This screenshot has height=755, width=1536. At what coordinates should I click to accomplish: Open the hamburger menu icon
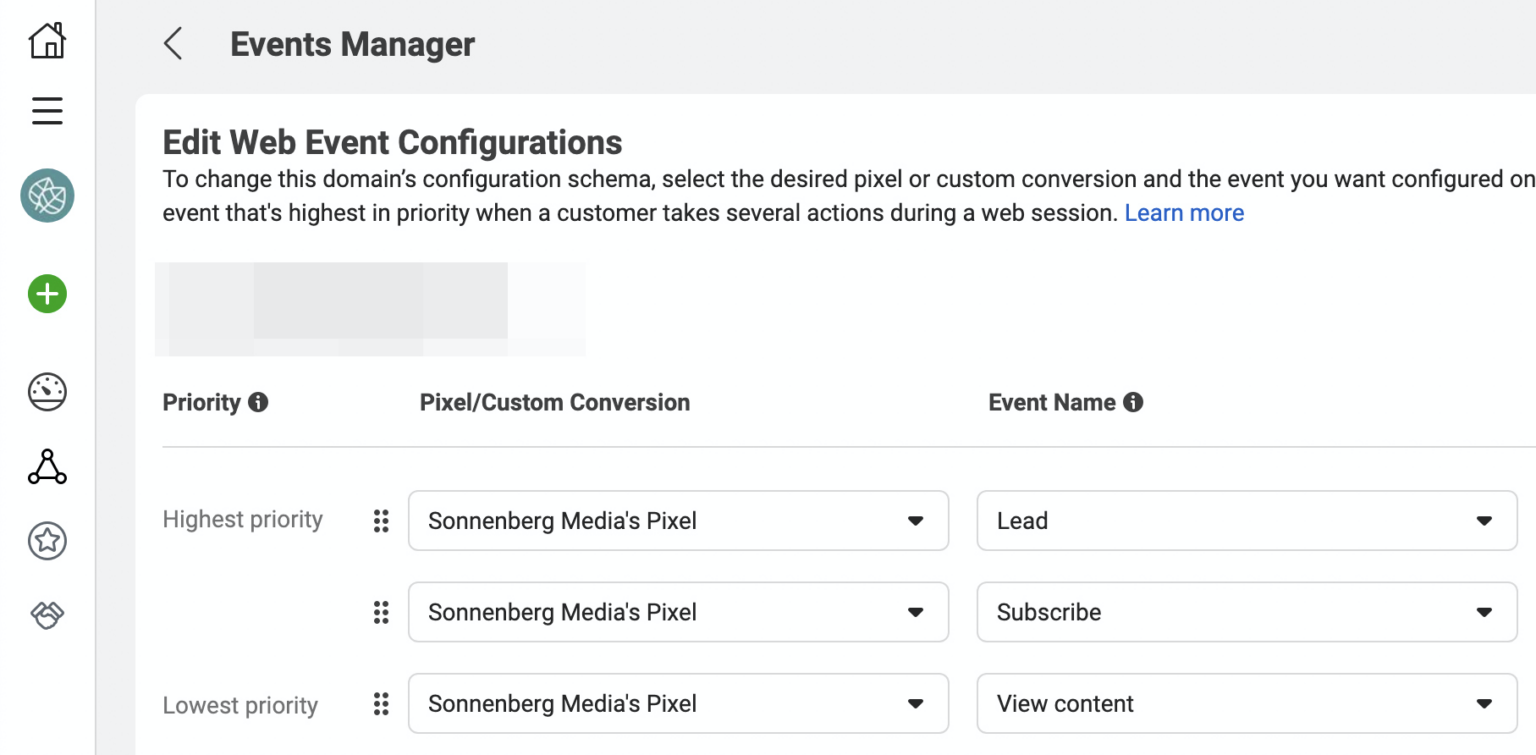point(47,110)
